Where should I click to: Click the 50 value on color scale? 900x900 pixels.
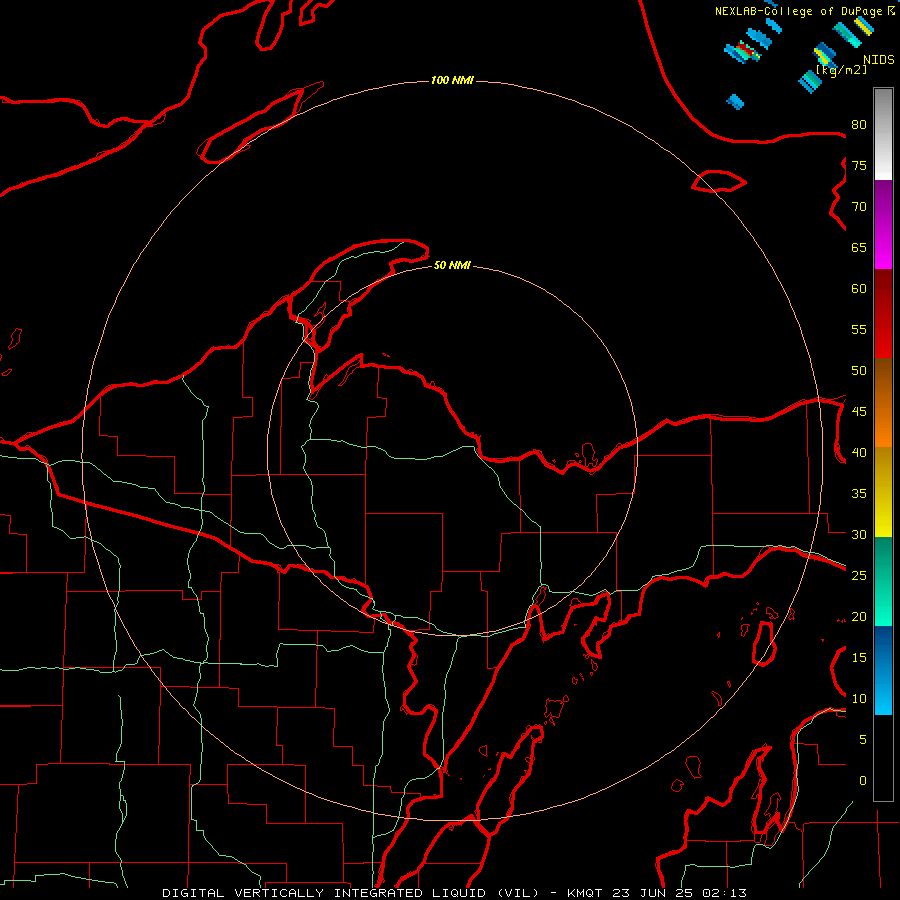click(859, 371)
